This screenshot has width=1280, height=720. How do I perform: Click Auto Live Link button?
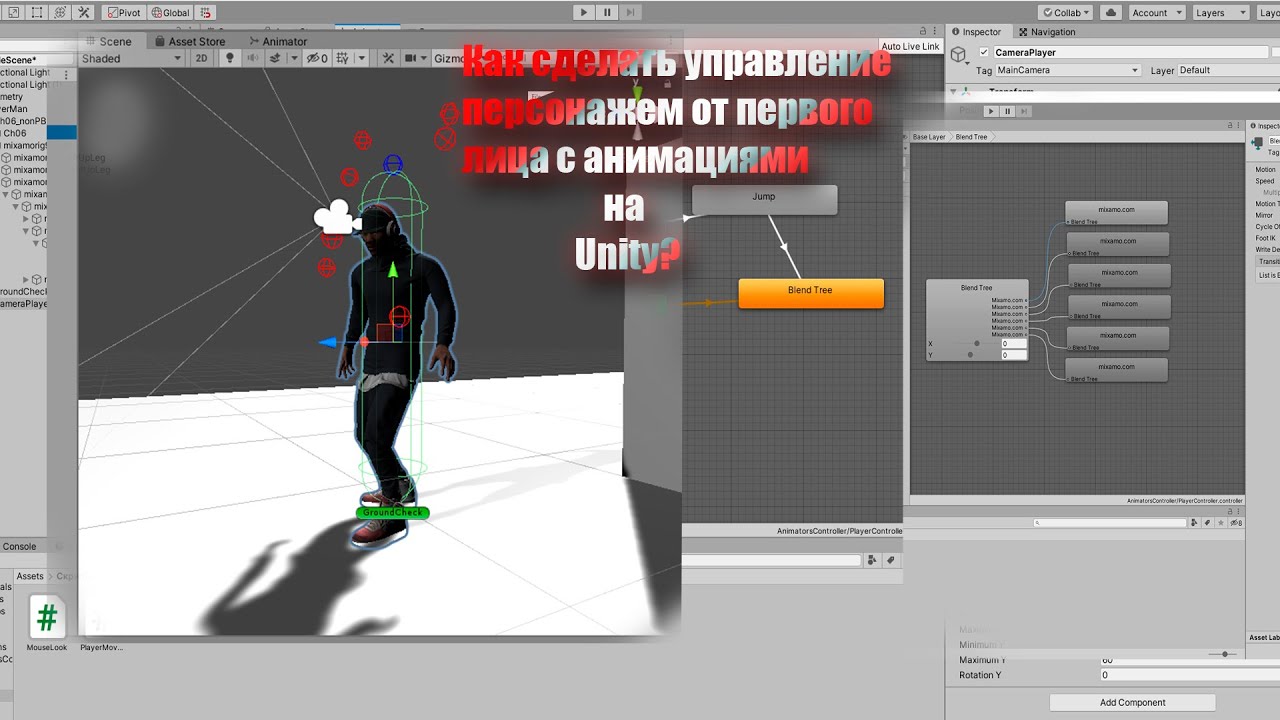click(x=910, y=46)
